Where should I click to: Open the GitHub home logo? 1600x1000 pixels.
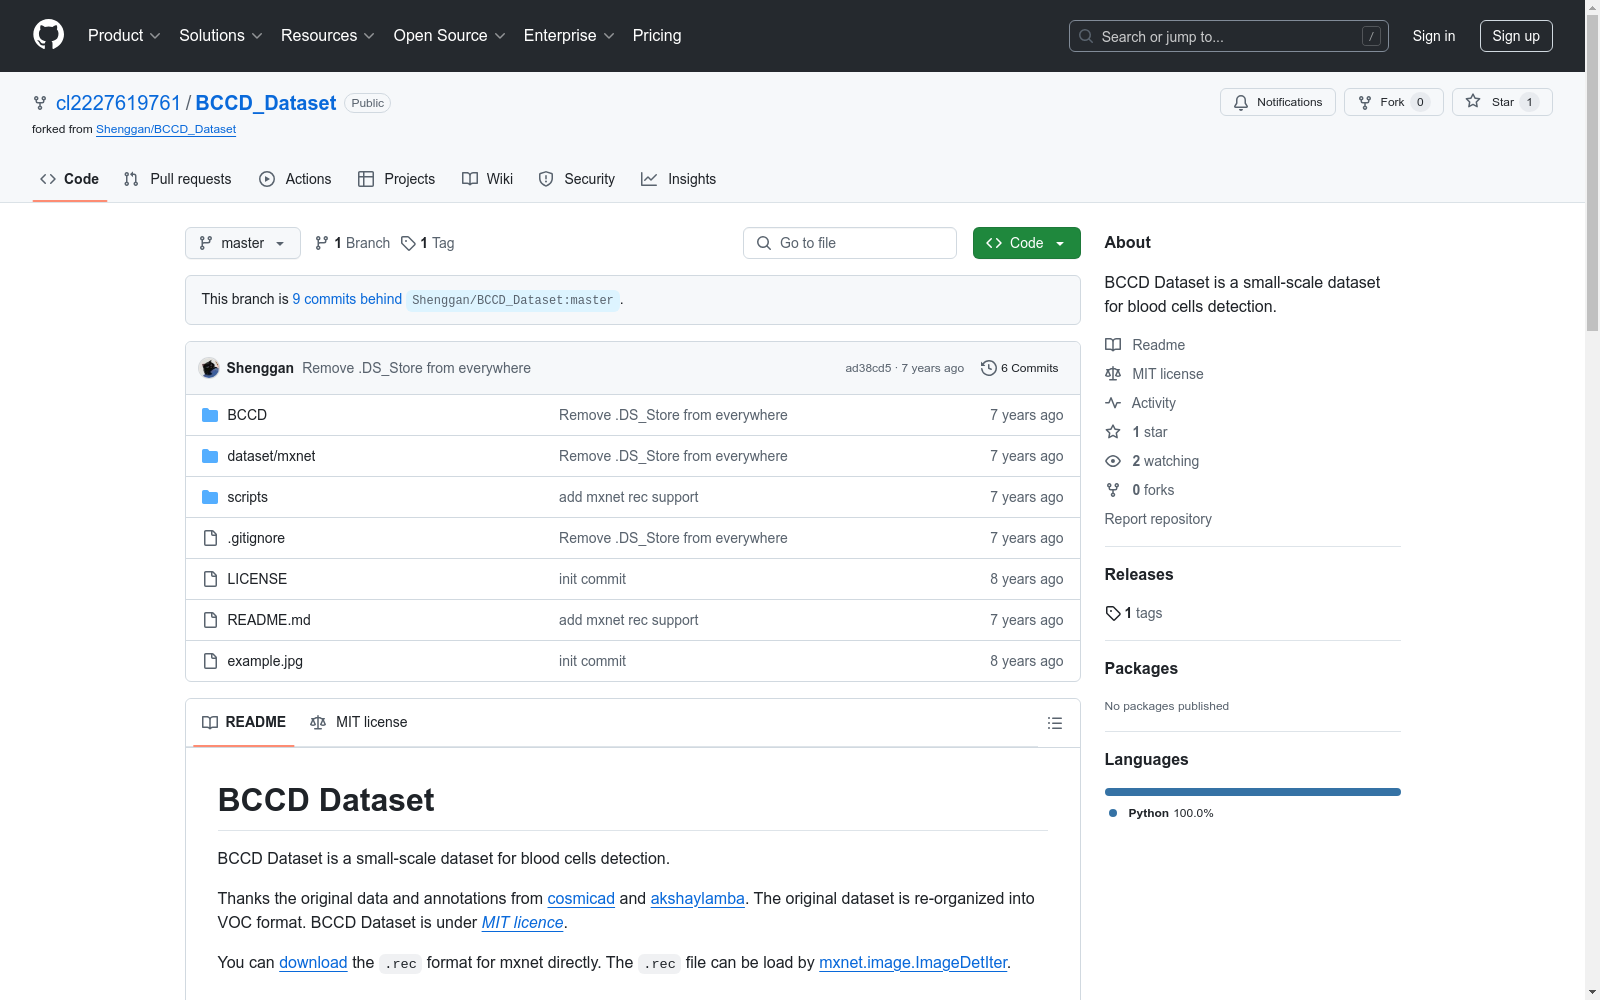pos(48,35)
